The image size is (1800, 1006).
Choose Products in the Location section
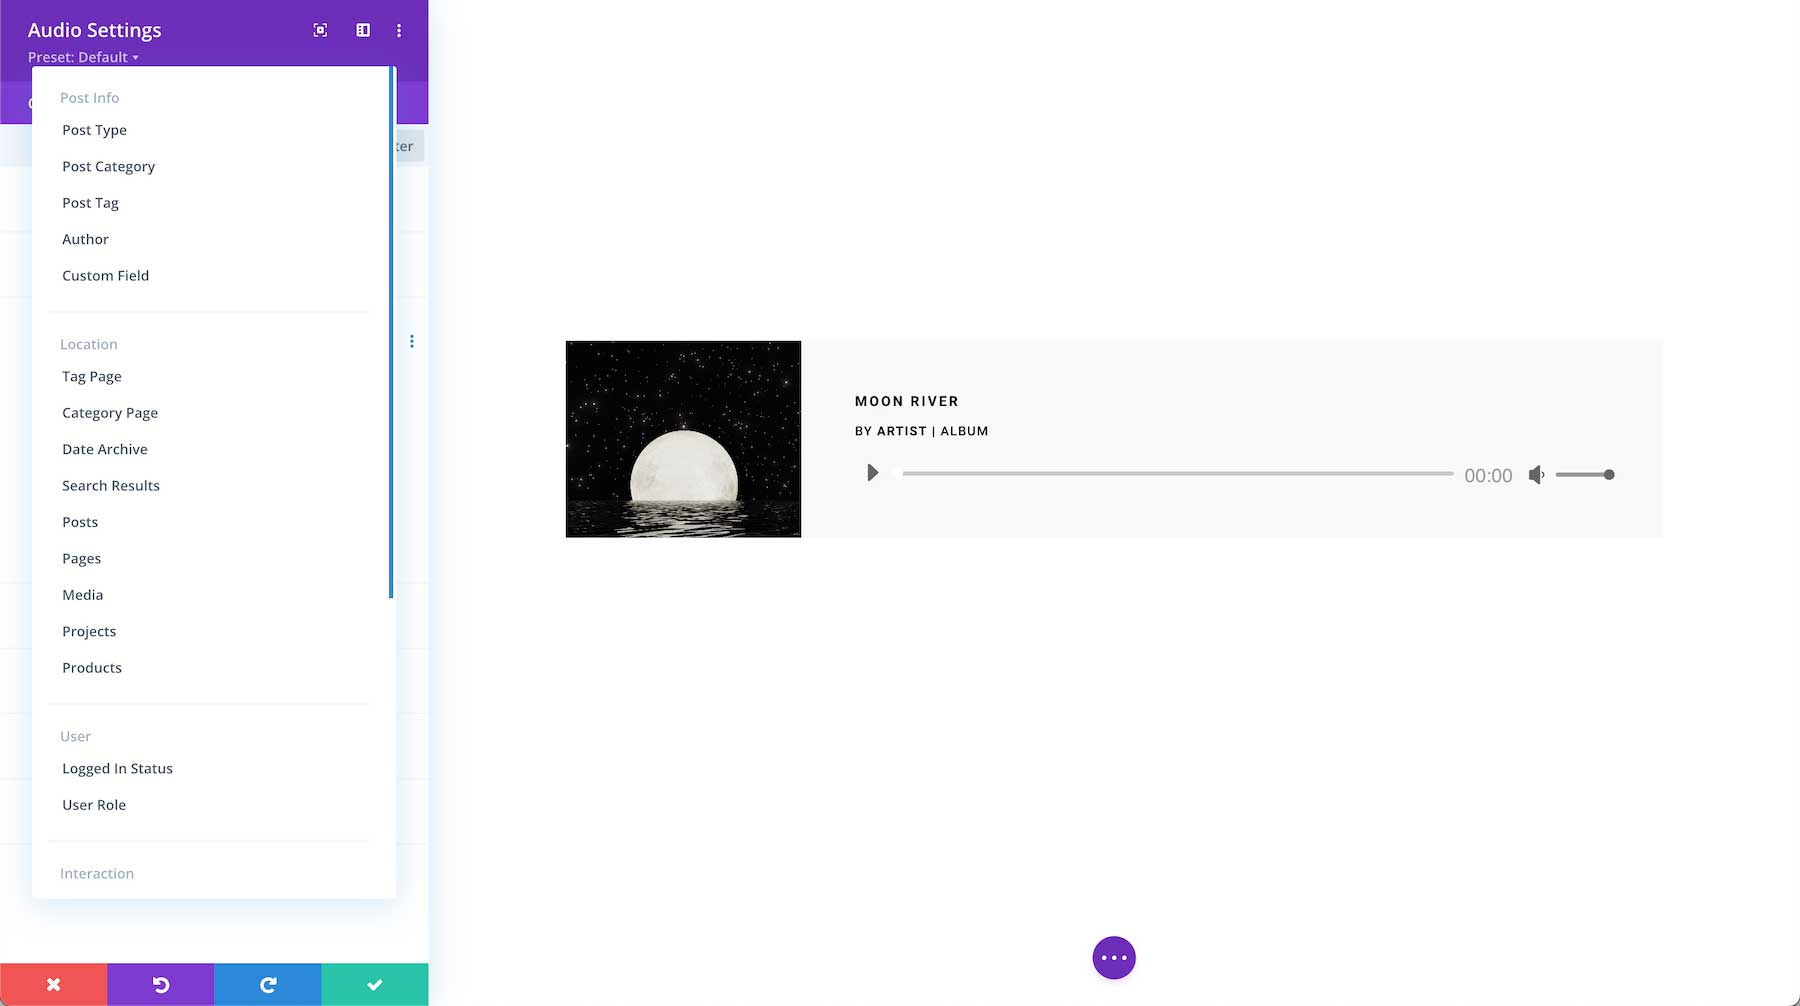tap(92, 667)
